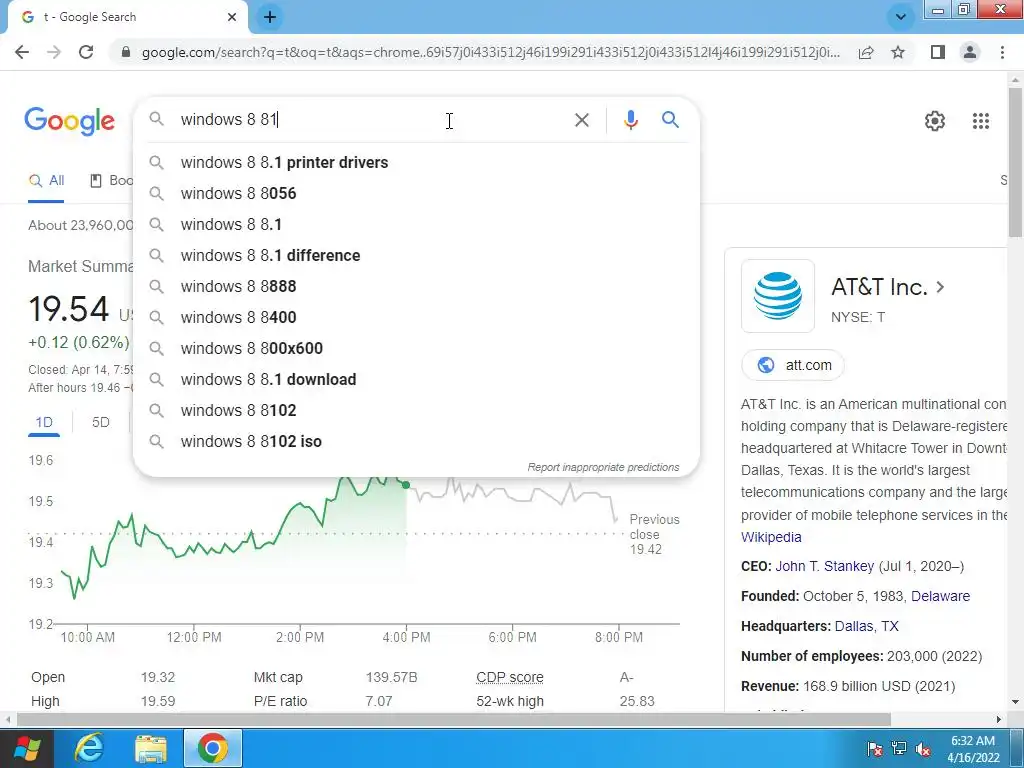Open the att.com website chip

[x=793, y=365]
